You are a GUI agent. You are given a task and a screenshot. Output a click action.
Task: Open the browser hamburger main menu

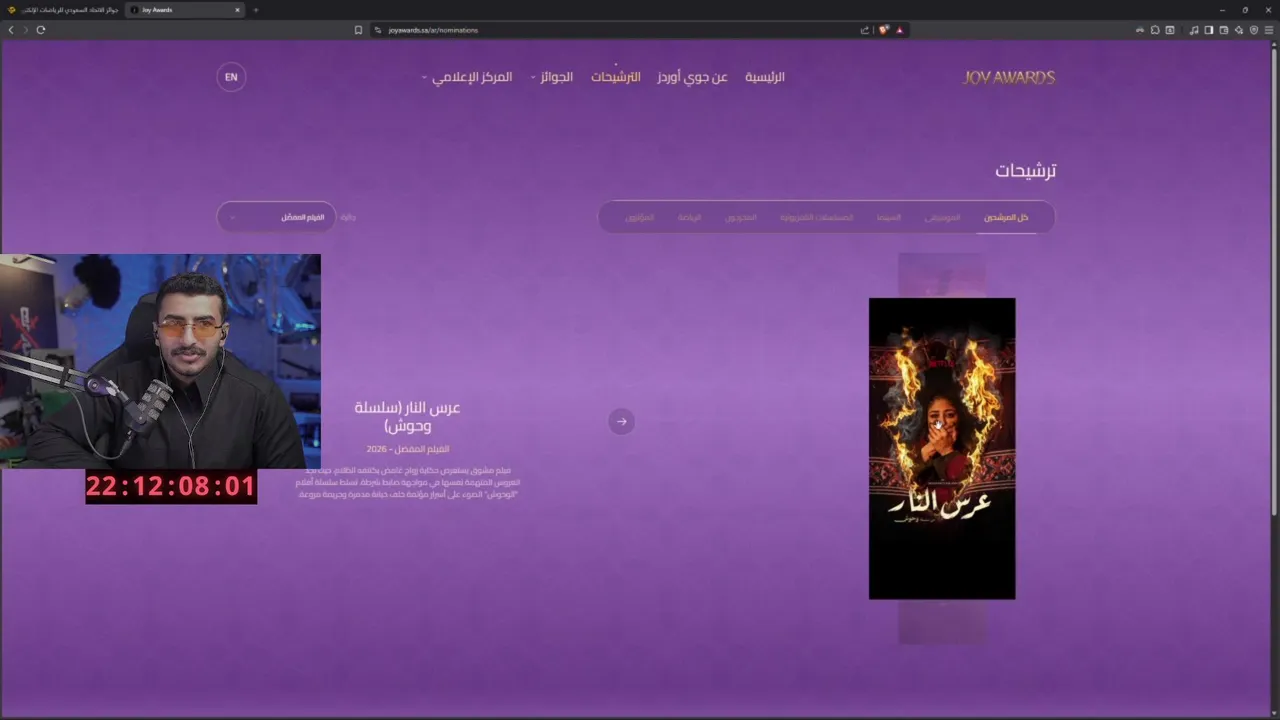(x=1269, y=30)
